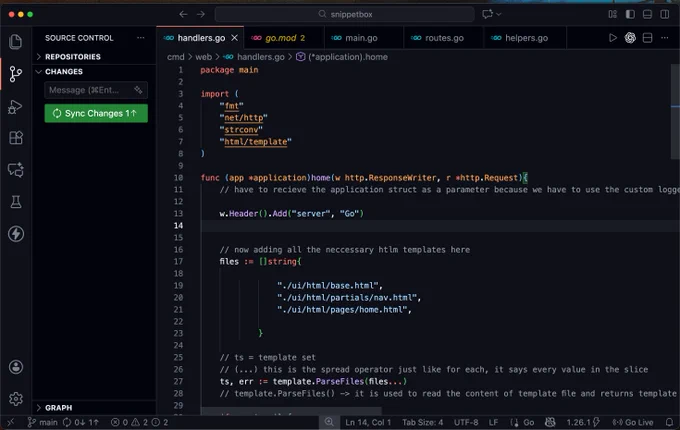680x430 pixels.
Task: Split the editor with the split icon
Action: 647,38
